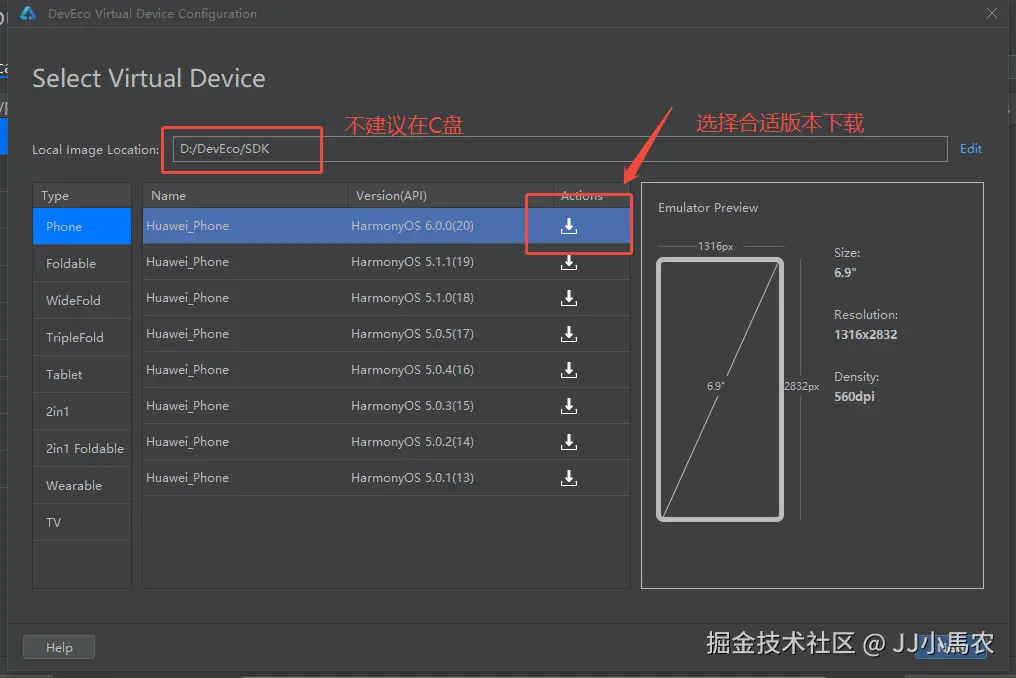Download the HarmonyOS 6.0.0(20) image
The image size is (1016, 678).
coord(569,226)
